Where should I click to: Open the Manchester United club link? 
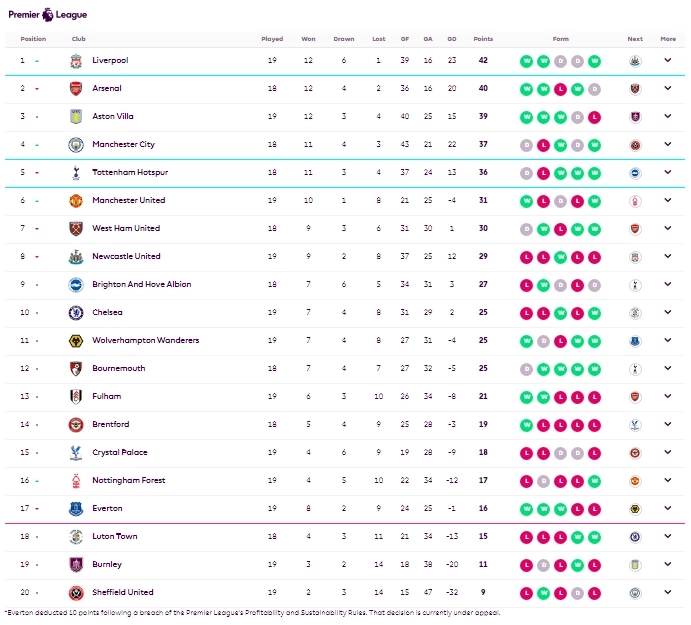click(128, 201)
